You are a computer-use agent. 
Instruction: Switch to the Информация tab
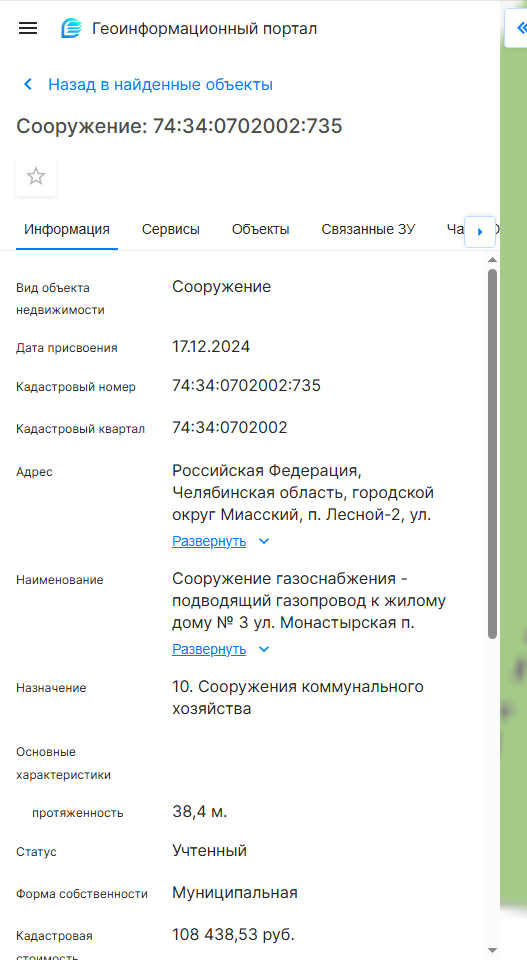pyautogui.click(x=67, y=230)
